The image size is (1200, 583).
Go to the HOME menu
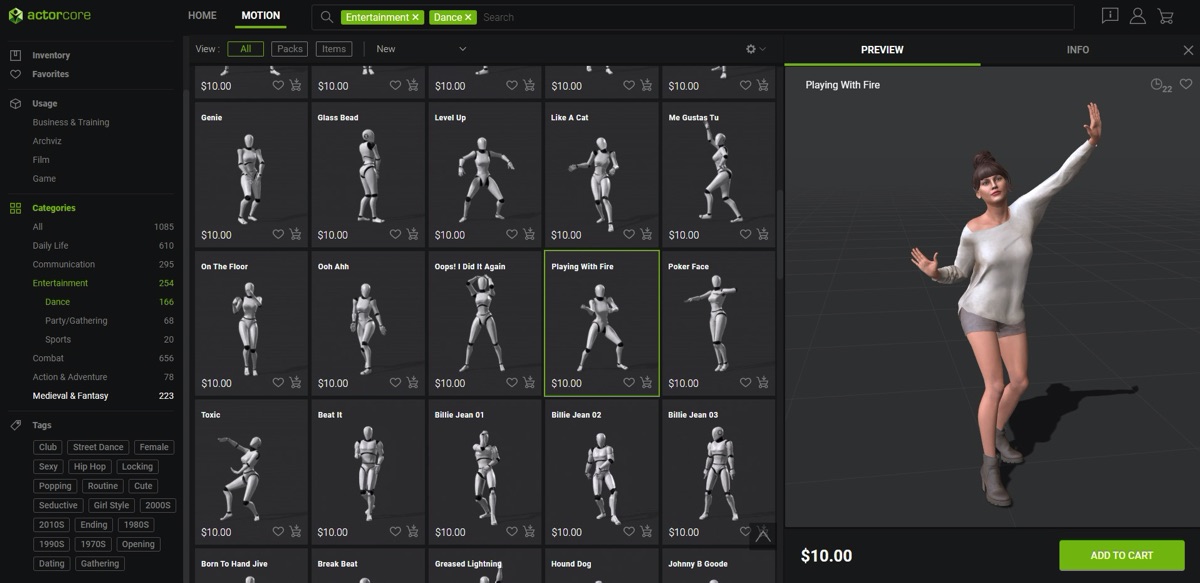[202, 16]
